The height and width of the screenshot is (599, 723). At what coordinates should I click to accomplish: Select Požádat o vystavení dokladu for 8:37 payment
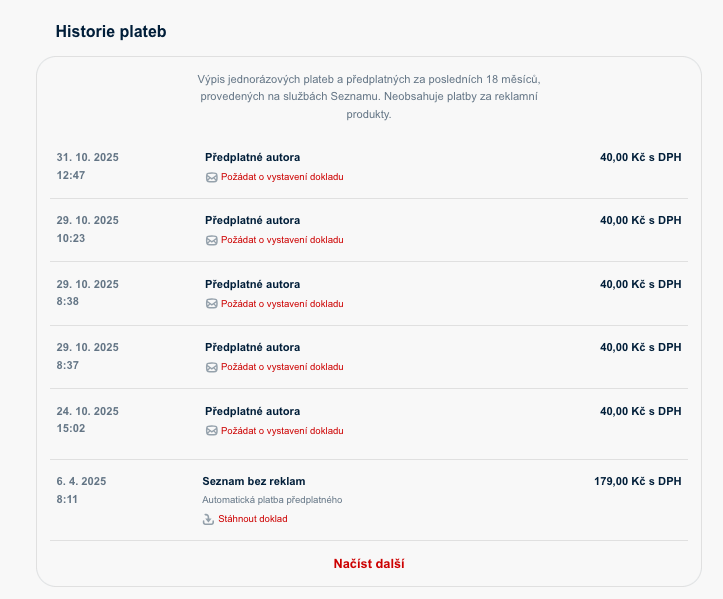[282, 367]
